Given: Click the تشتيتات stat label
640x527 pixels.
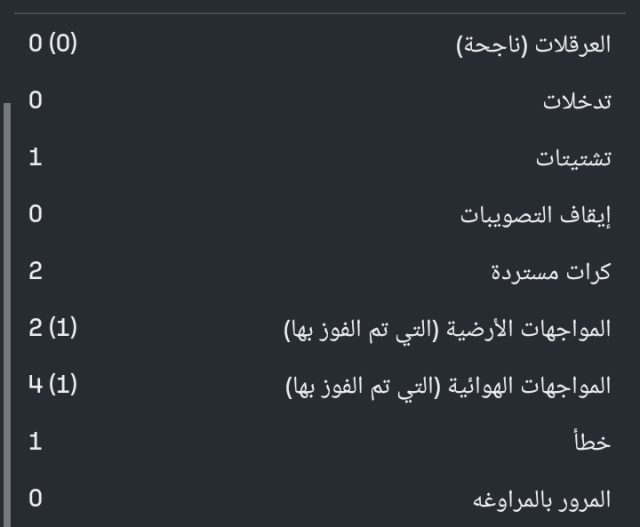Looking at the screenshot, I should (572, 158).
